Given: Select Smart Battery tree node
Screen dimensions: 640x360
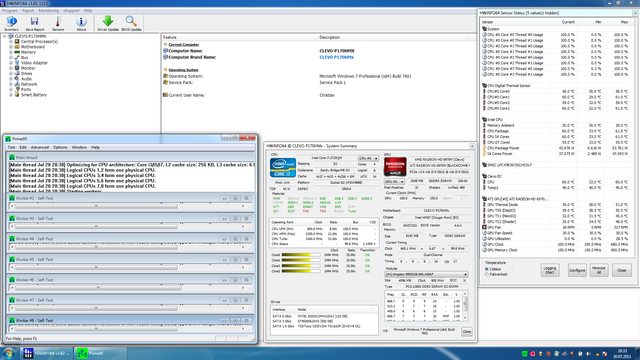Looking at the screenshot, I should (34, 95).
